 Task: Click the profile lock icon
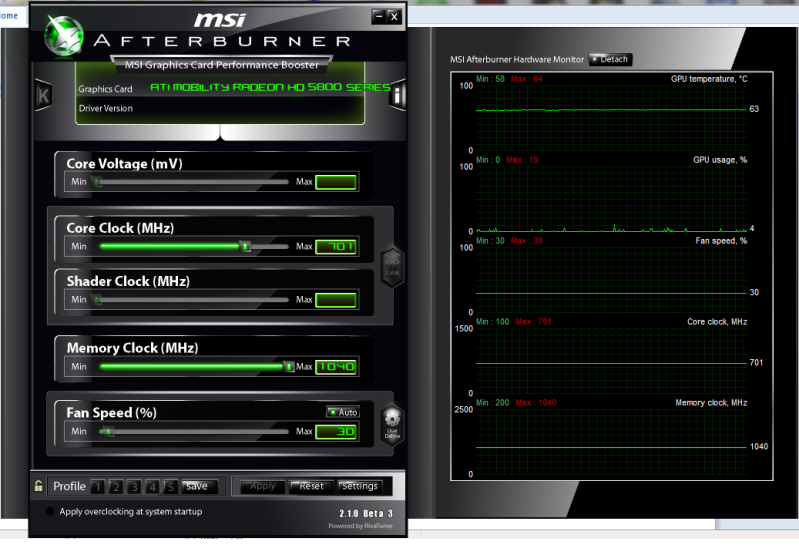(x=38, y=486)
